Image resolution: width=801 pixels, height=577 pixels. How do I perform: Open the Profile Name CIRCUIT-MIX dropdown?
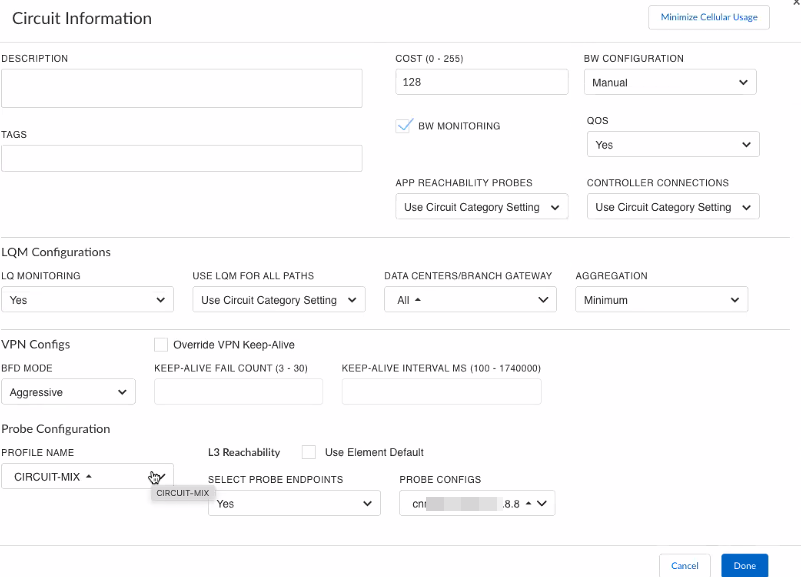(87, 476)
